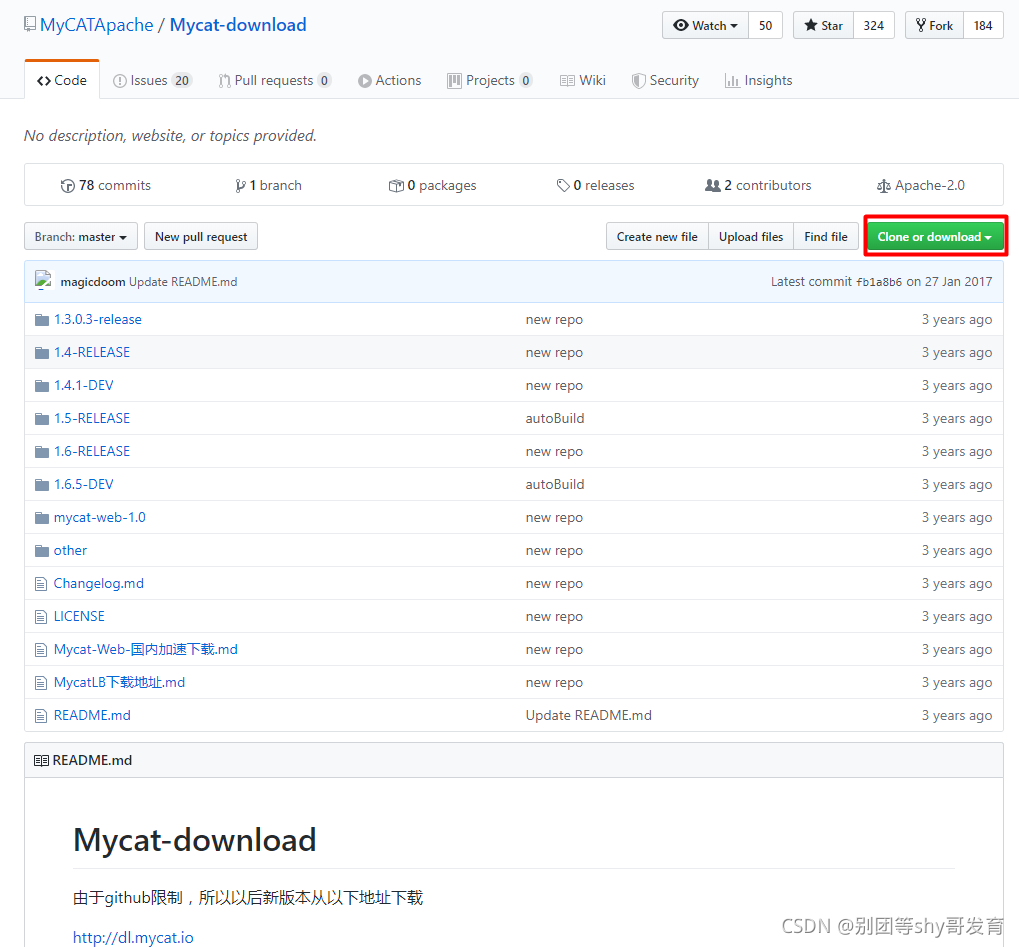The image size is (1019, 947).
Task: Click the packages box icon
Action: point(396,186)
